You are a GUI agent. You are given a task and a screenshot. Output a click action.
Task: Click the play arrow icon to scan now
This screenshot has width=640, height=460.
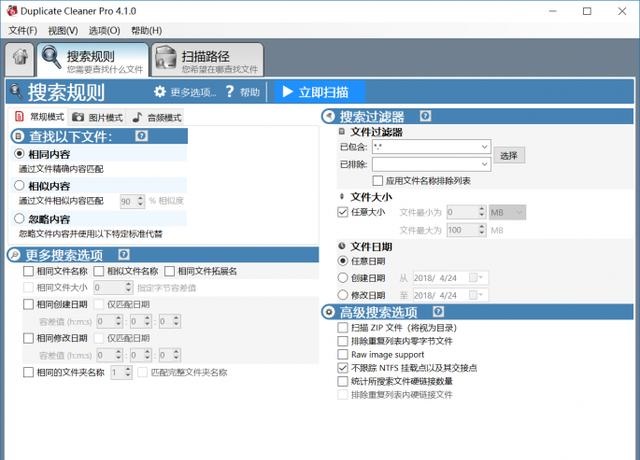288,91
